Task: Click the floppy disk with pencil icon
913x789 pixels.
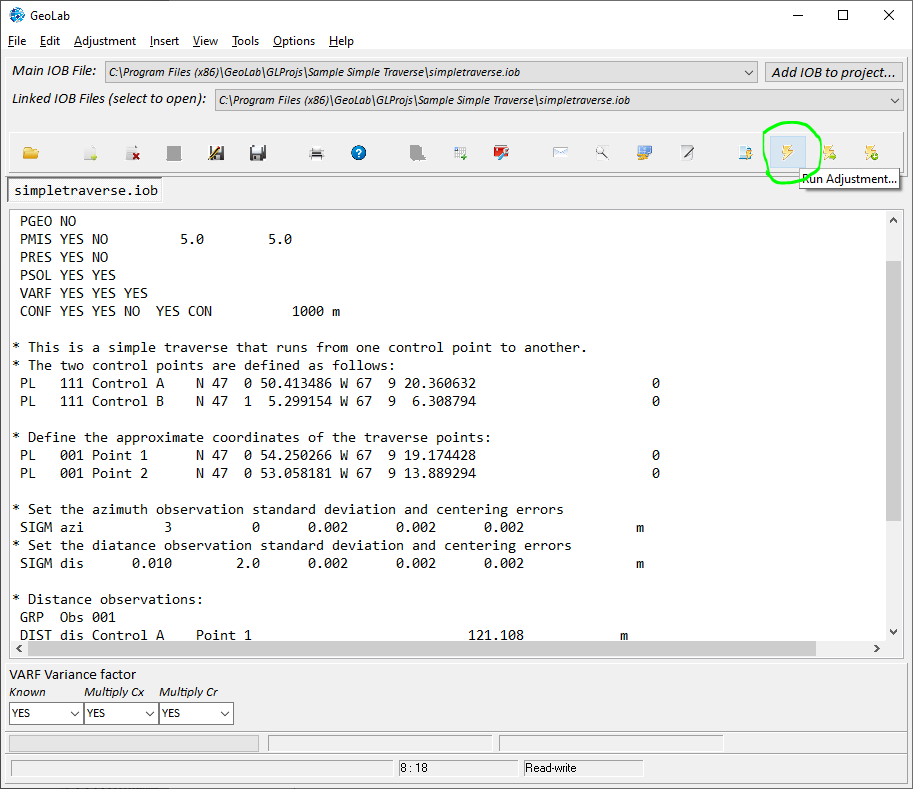Action: (216, 153)
